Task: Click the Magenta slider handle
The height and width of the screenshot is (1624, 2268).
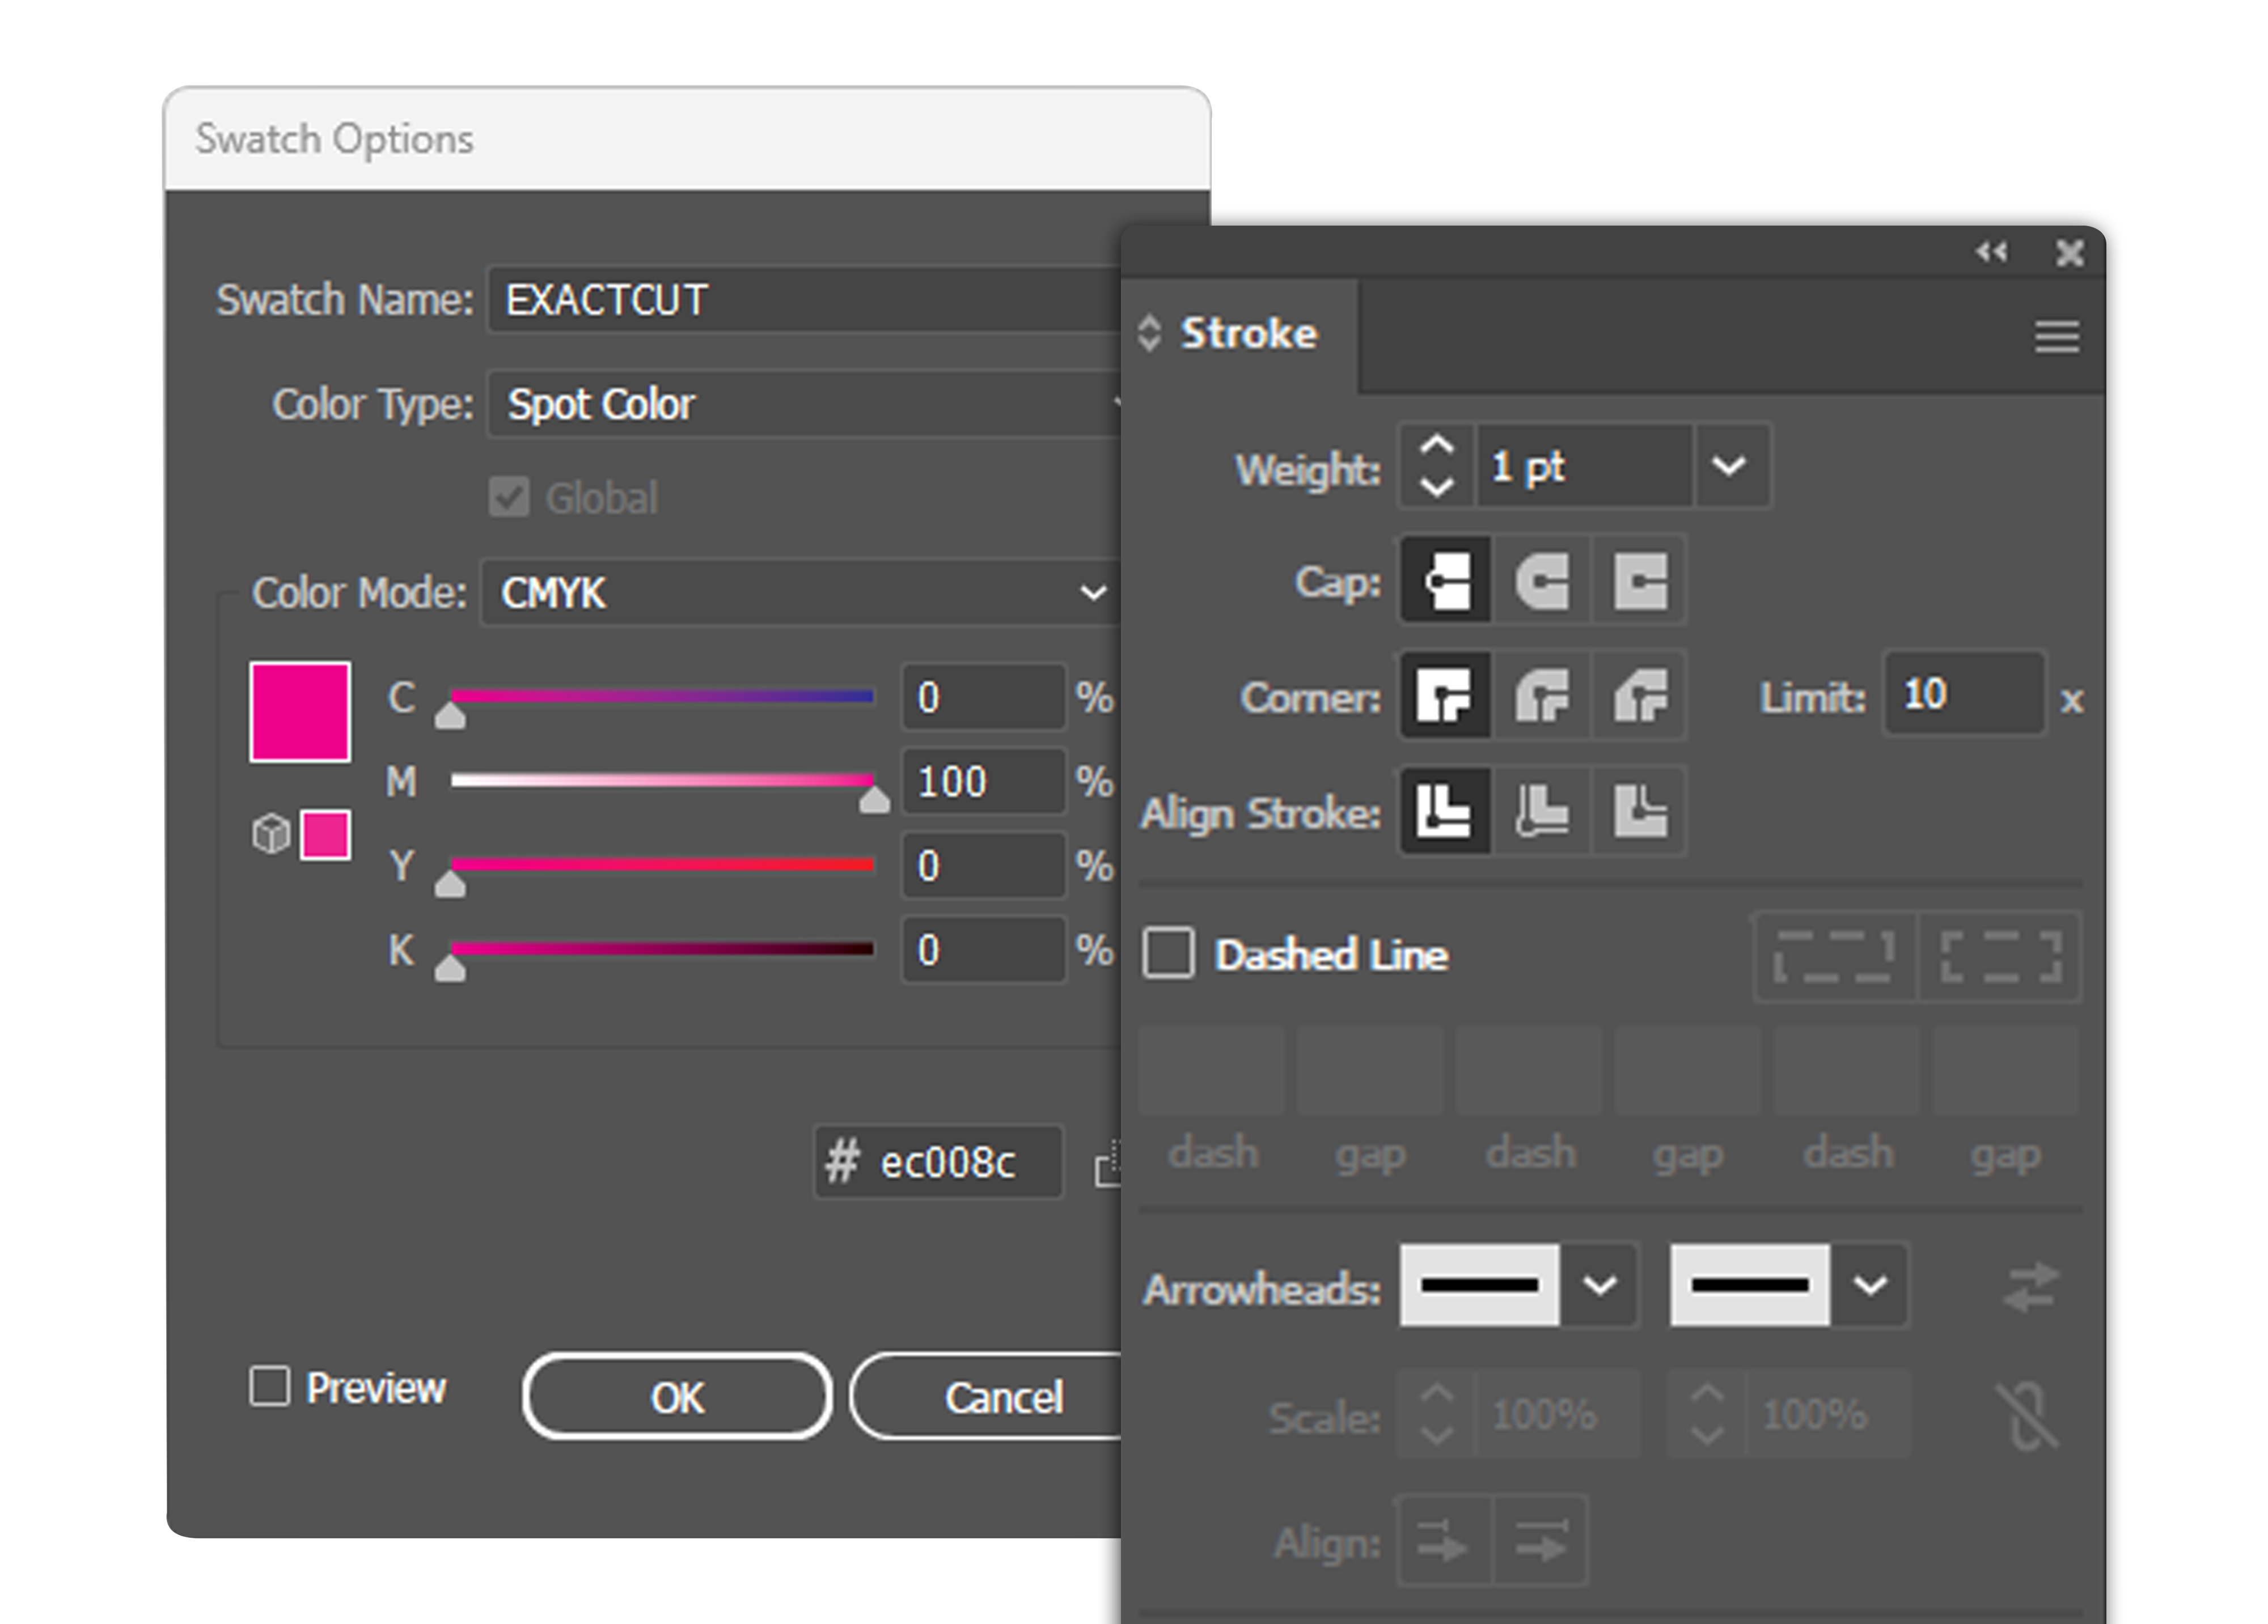Action: (x=875, y=800)
